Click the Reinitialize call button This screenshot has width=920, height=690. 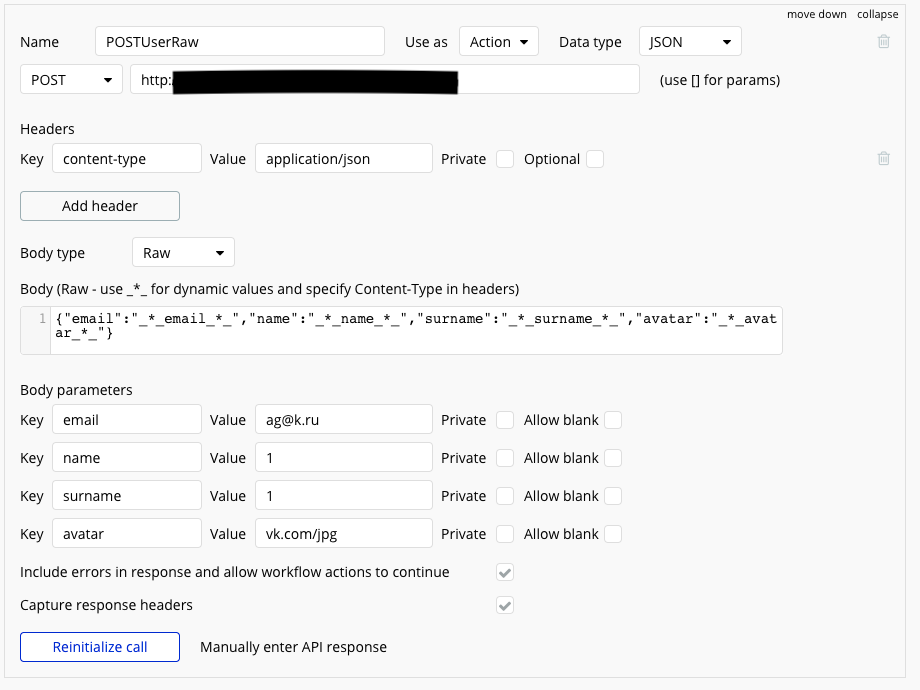pyautogui.click(x=100, y=647)
